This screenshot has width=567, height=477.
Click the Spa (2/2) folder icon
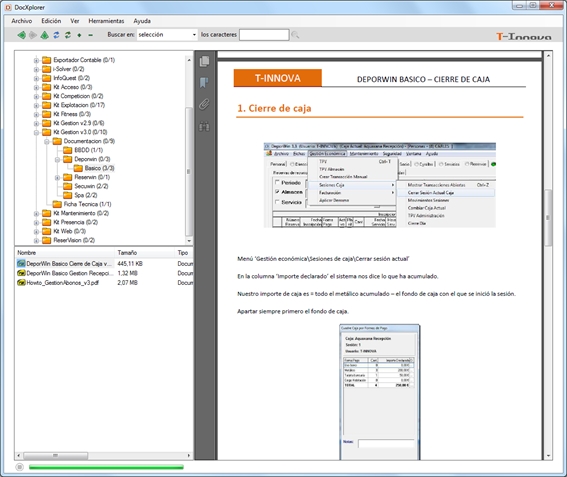click(68, 195)
